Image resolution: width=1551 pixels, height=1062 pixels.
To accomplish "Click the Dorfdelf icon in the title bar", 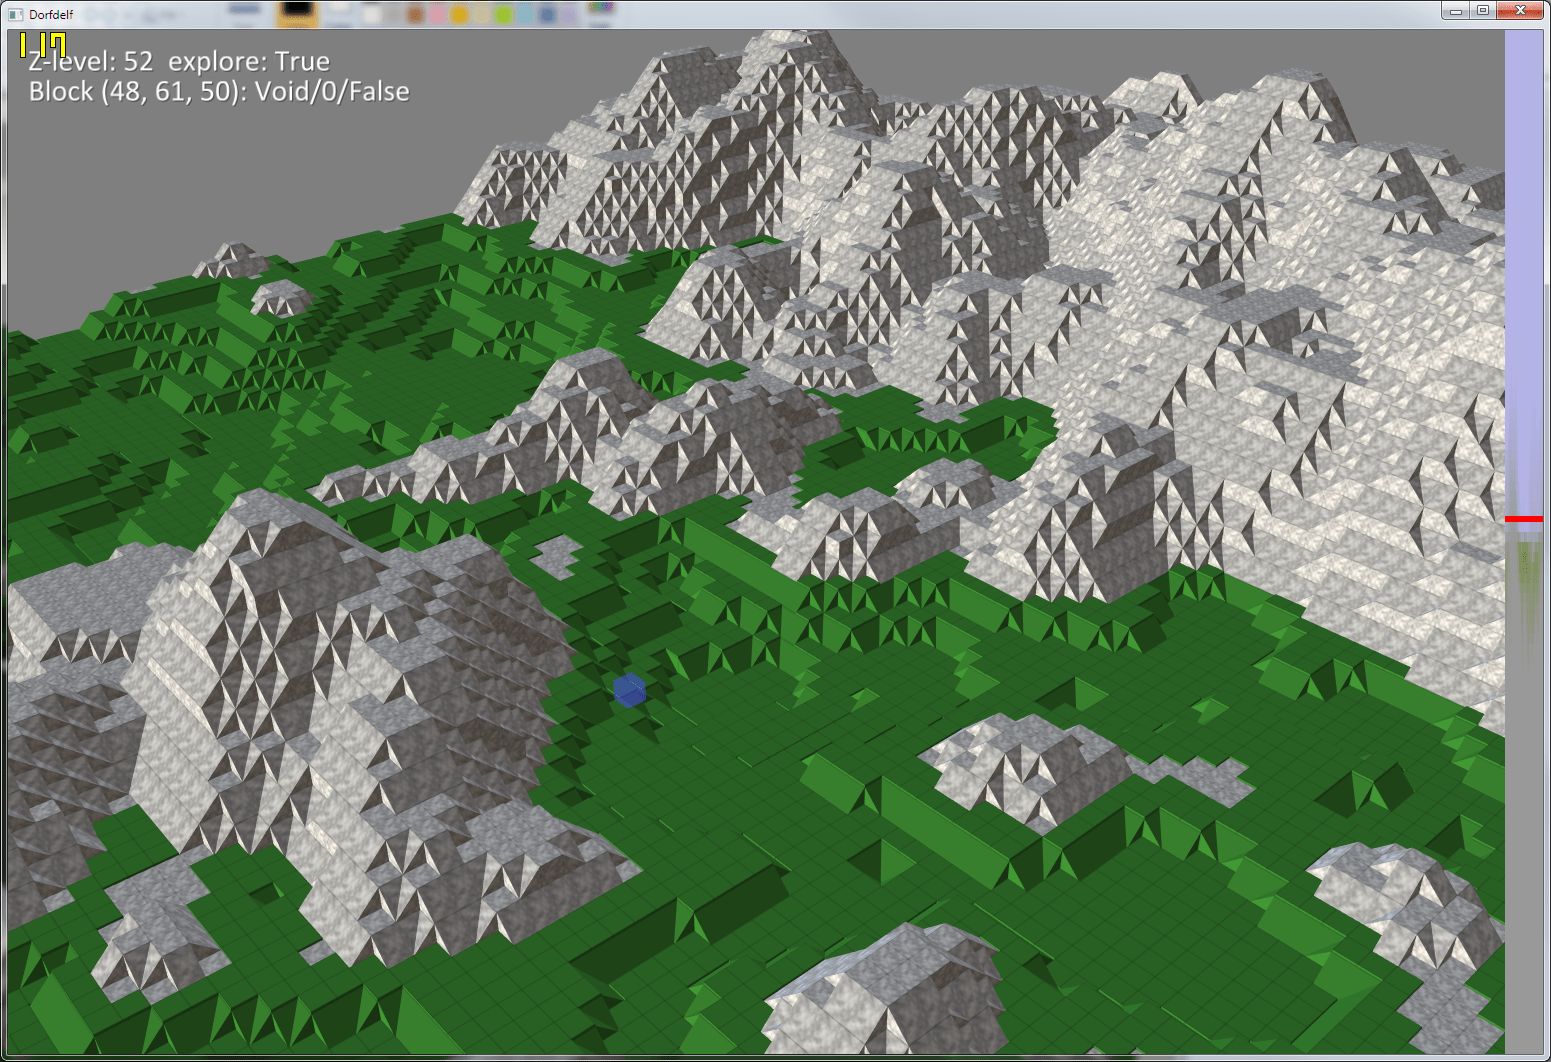I will [x=15, y=12].
